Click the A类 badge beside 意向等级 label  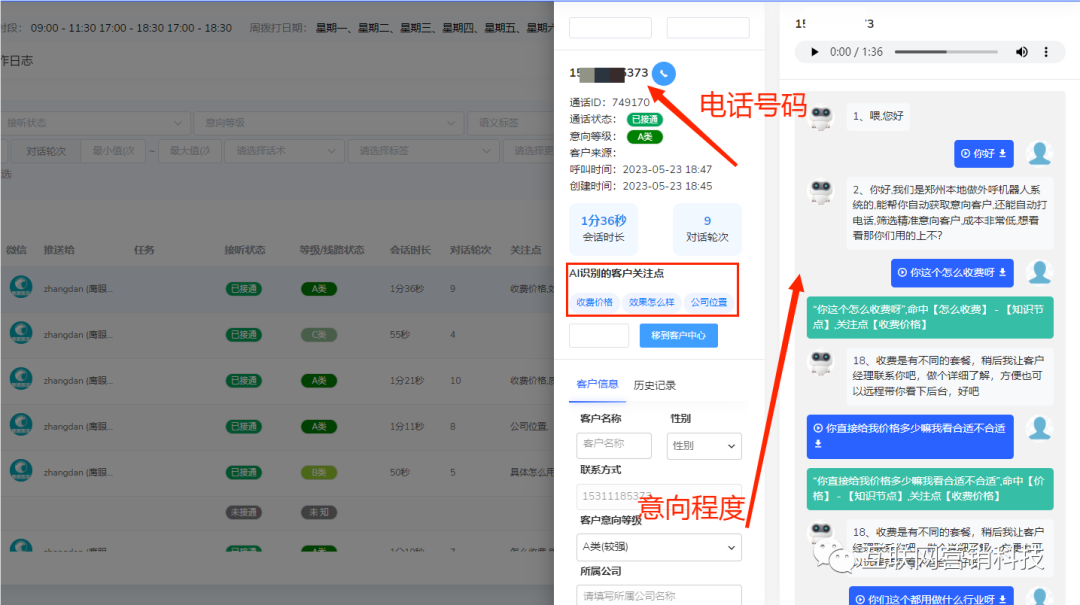tap(645, 136)
